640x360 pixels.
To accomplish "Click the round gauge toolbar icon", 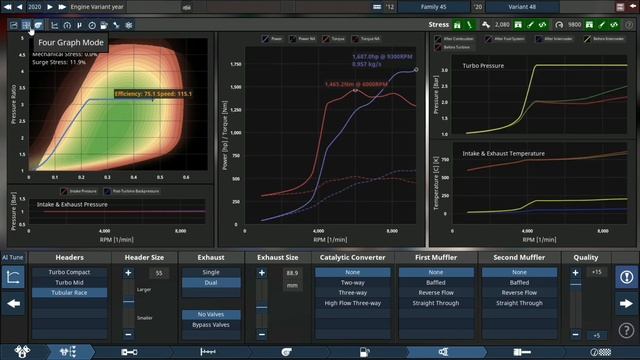I will point(67,25).
